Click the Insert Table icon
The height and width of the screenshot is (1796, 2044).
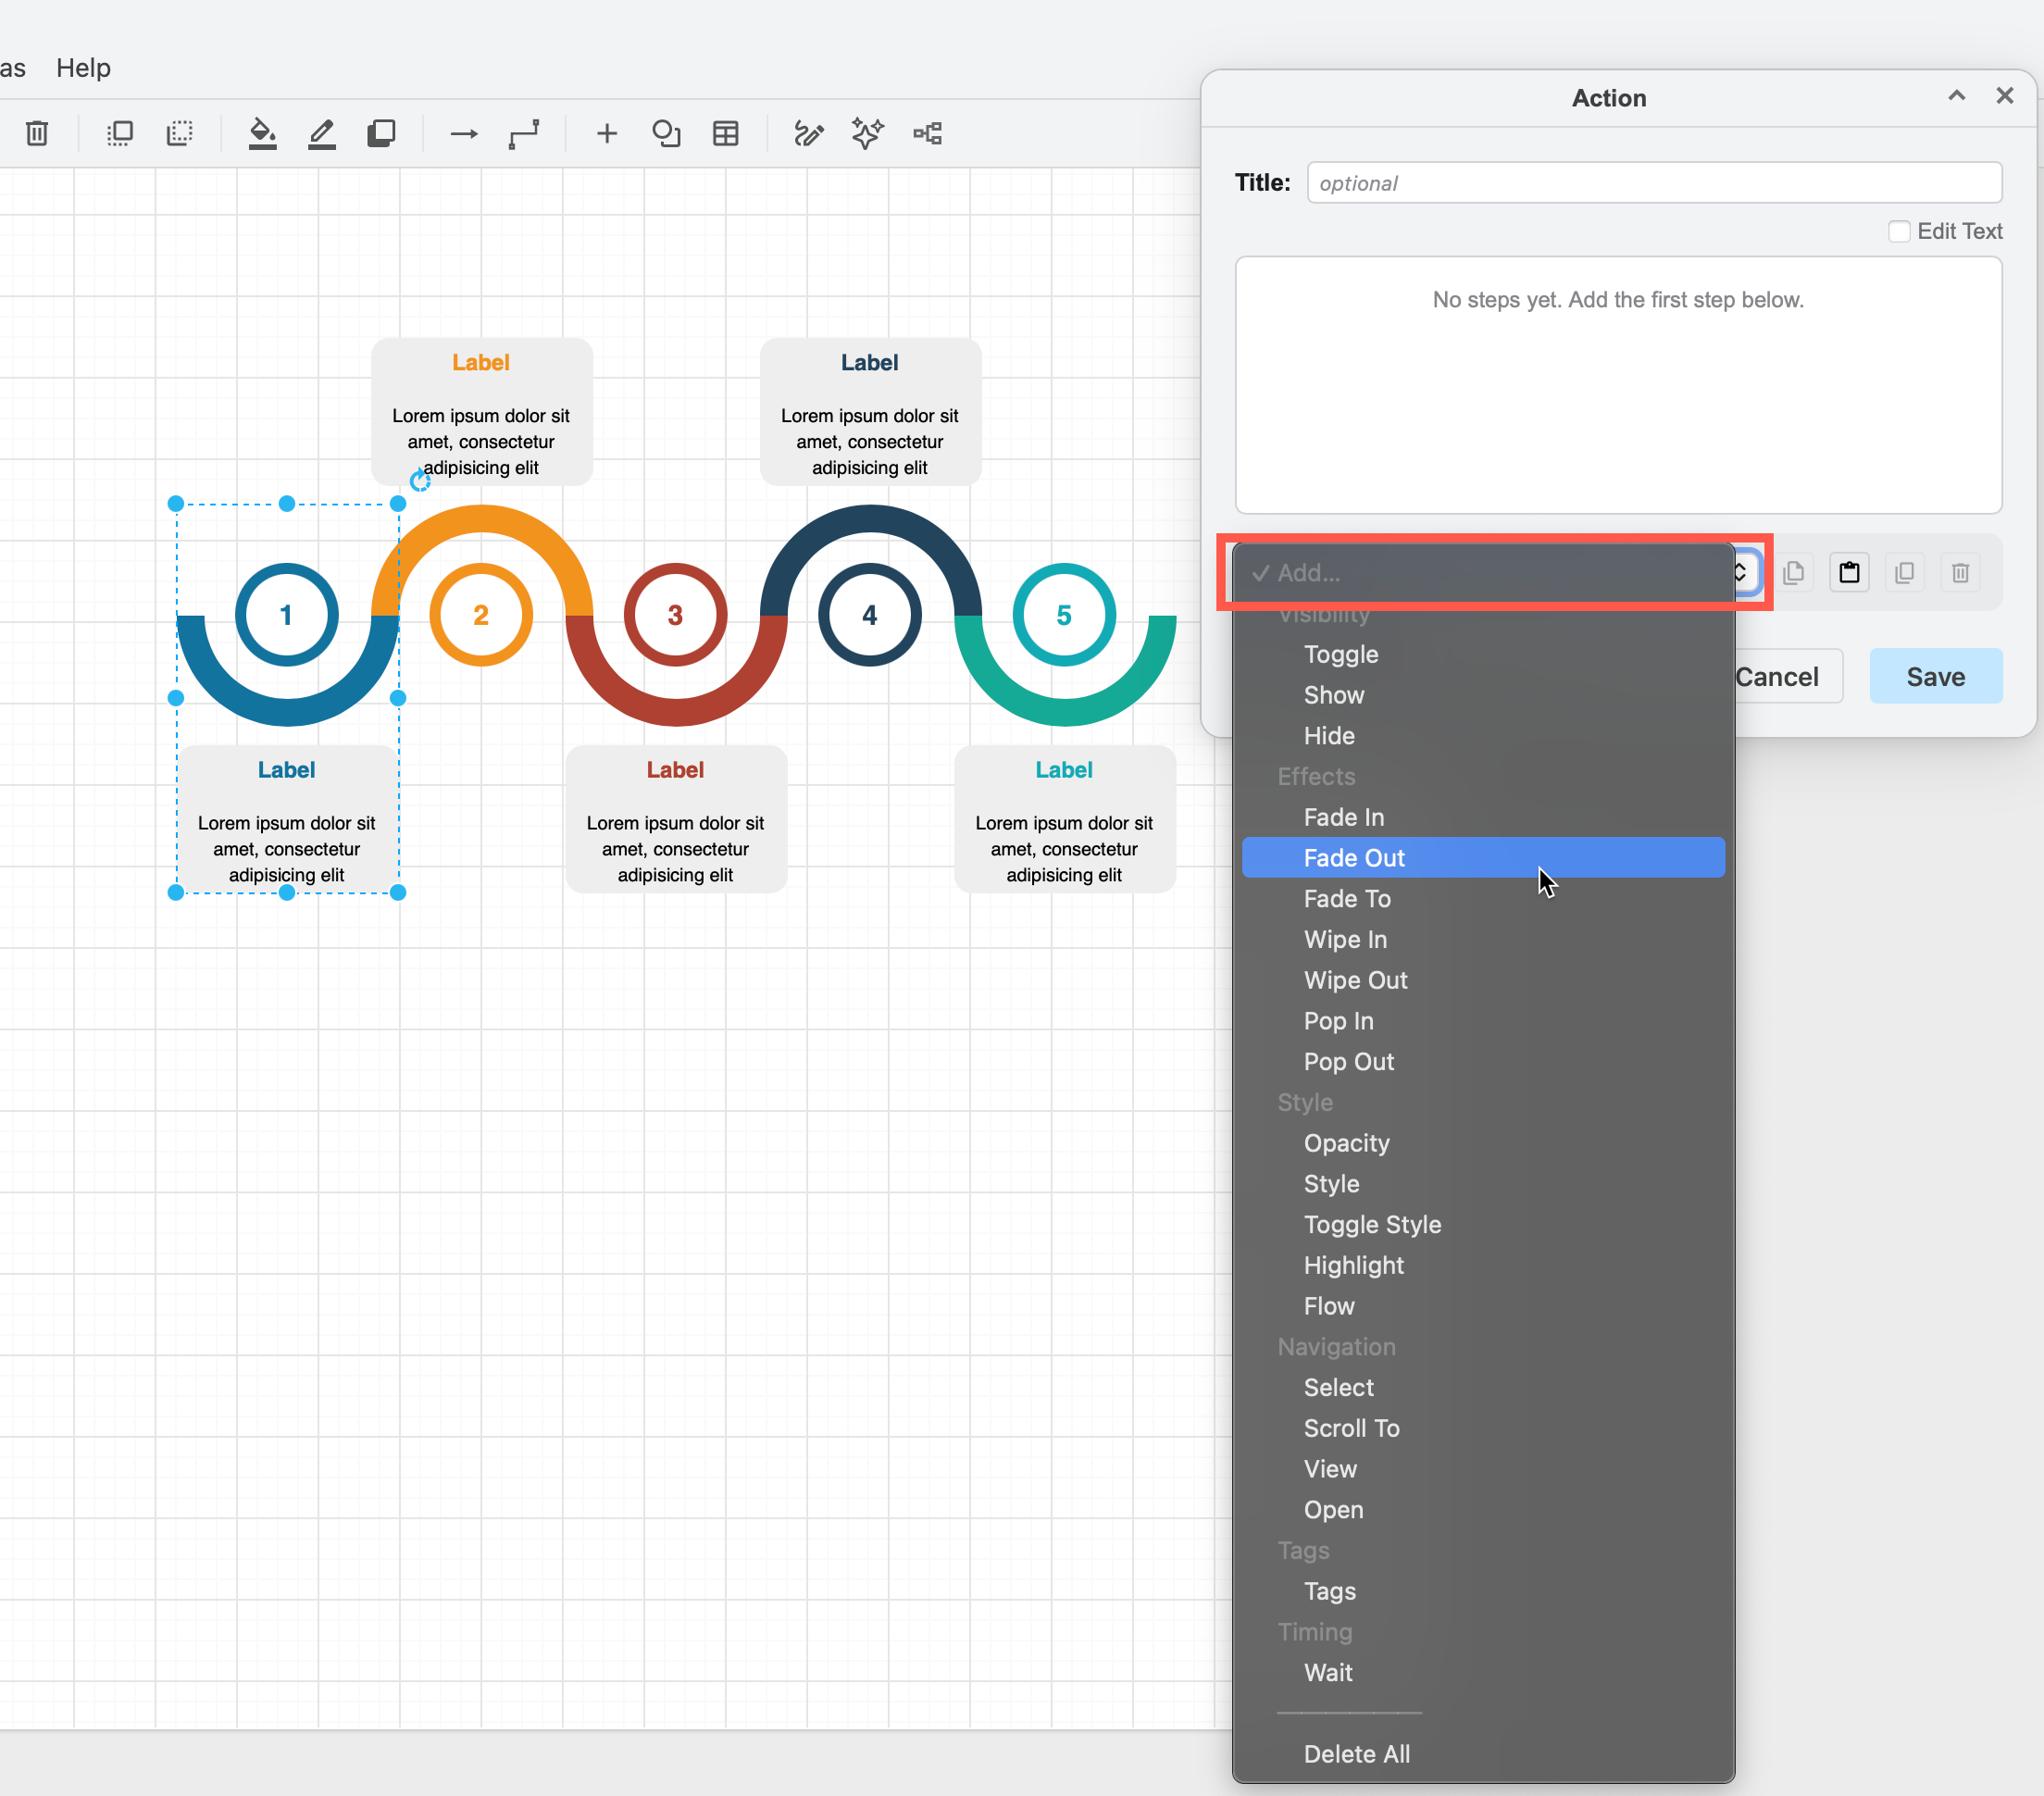[726, 133]
